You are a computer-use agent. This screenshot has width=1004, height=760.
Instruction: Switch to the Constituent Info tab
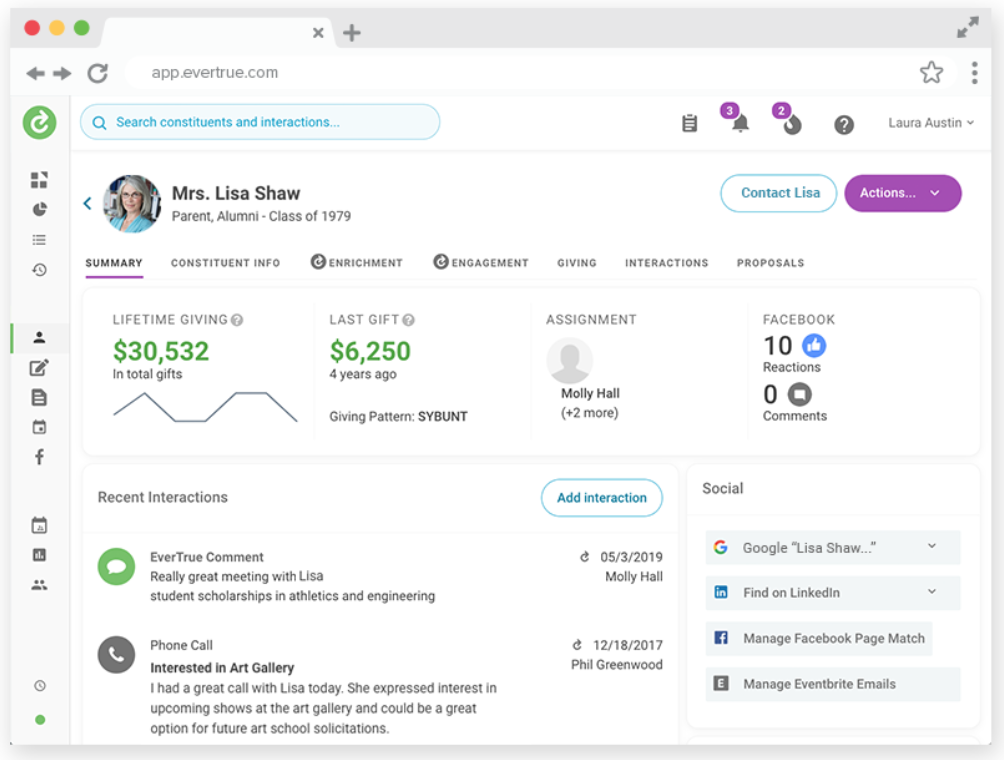pos(225,263)
